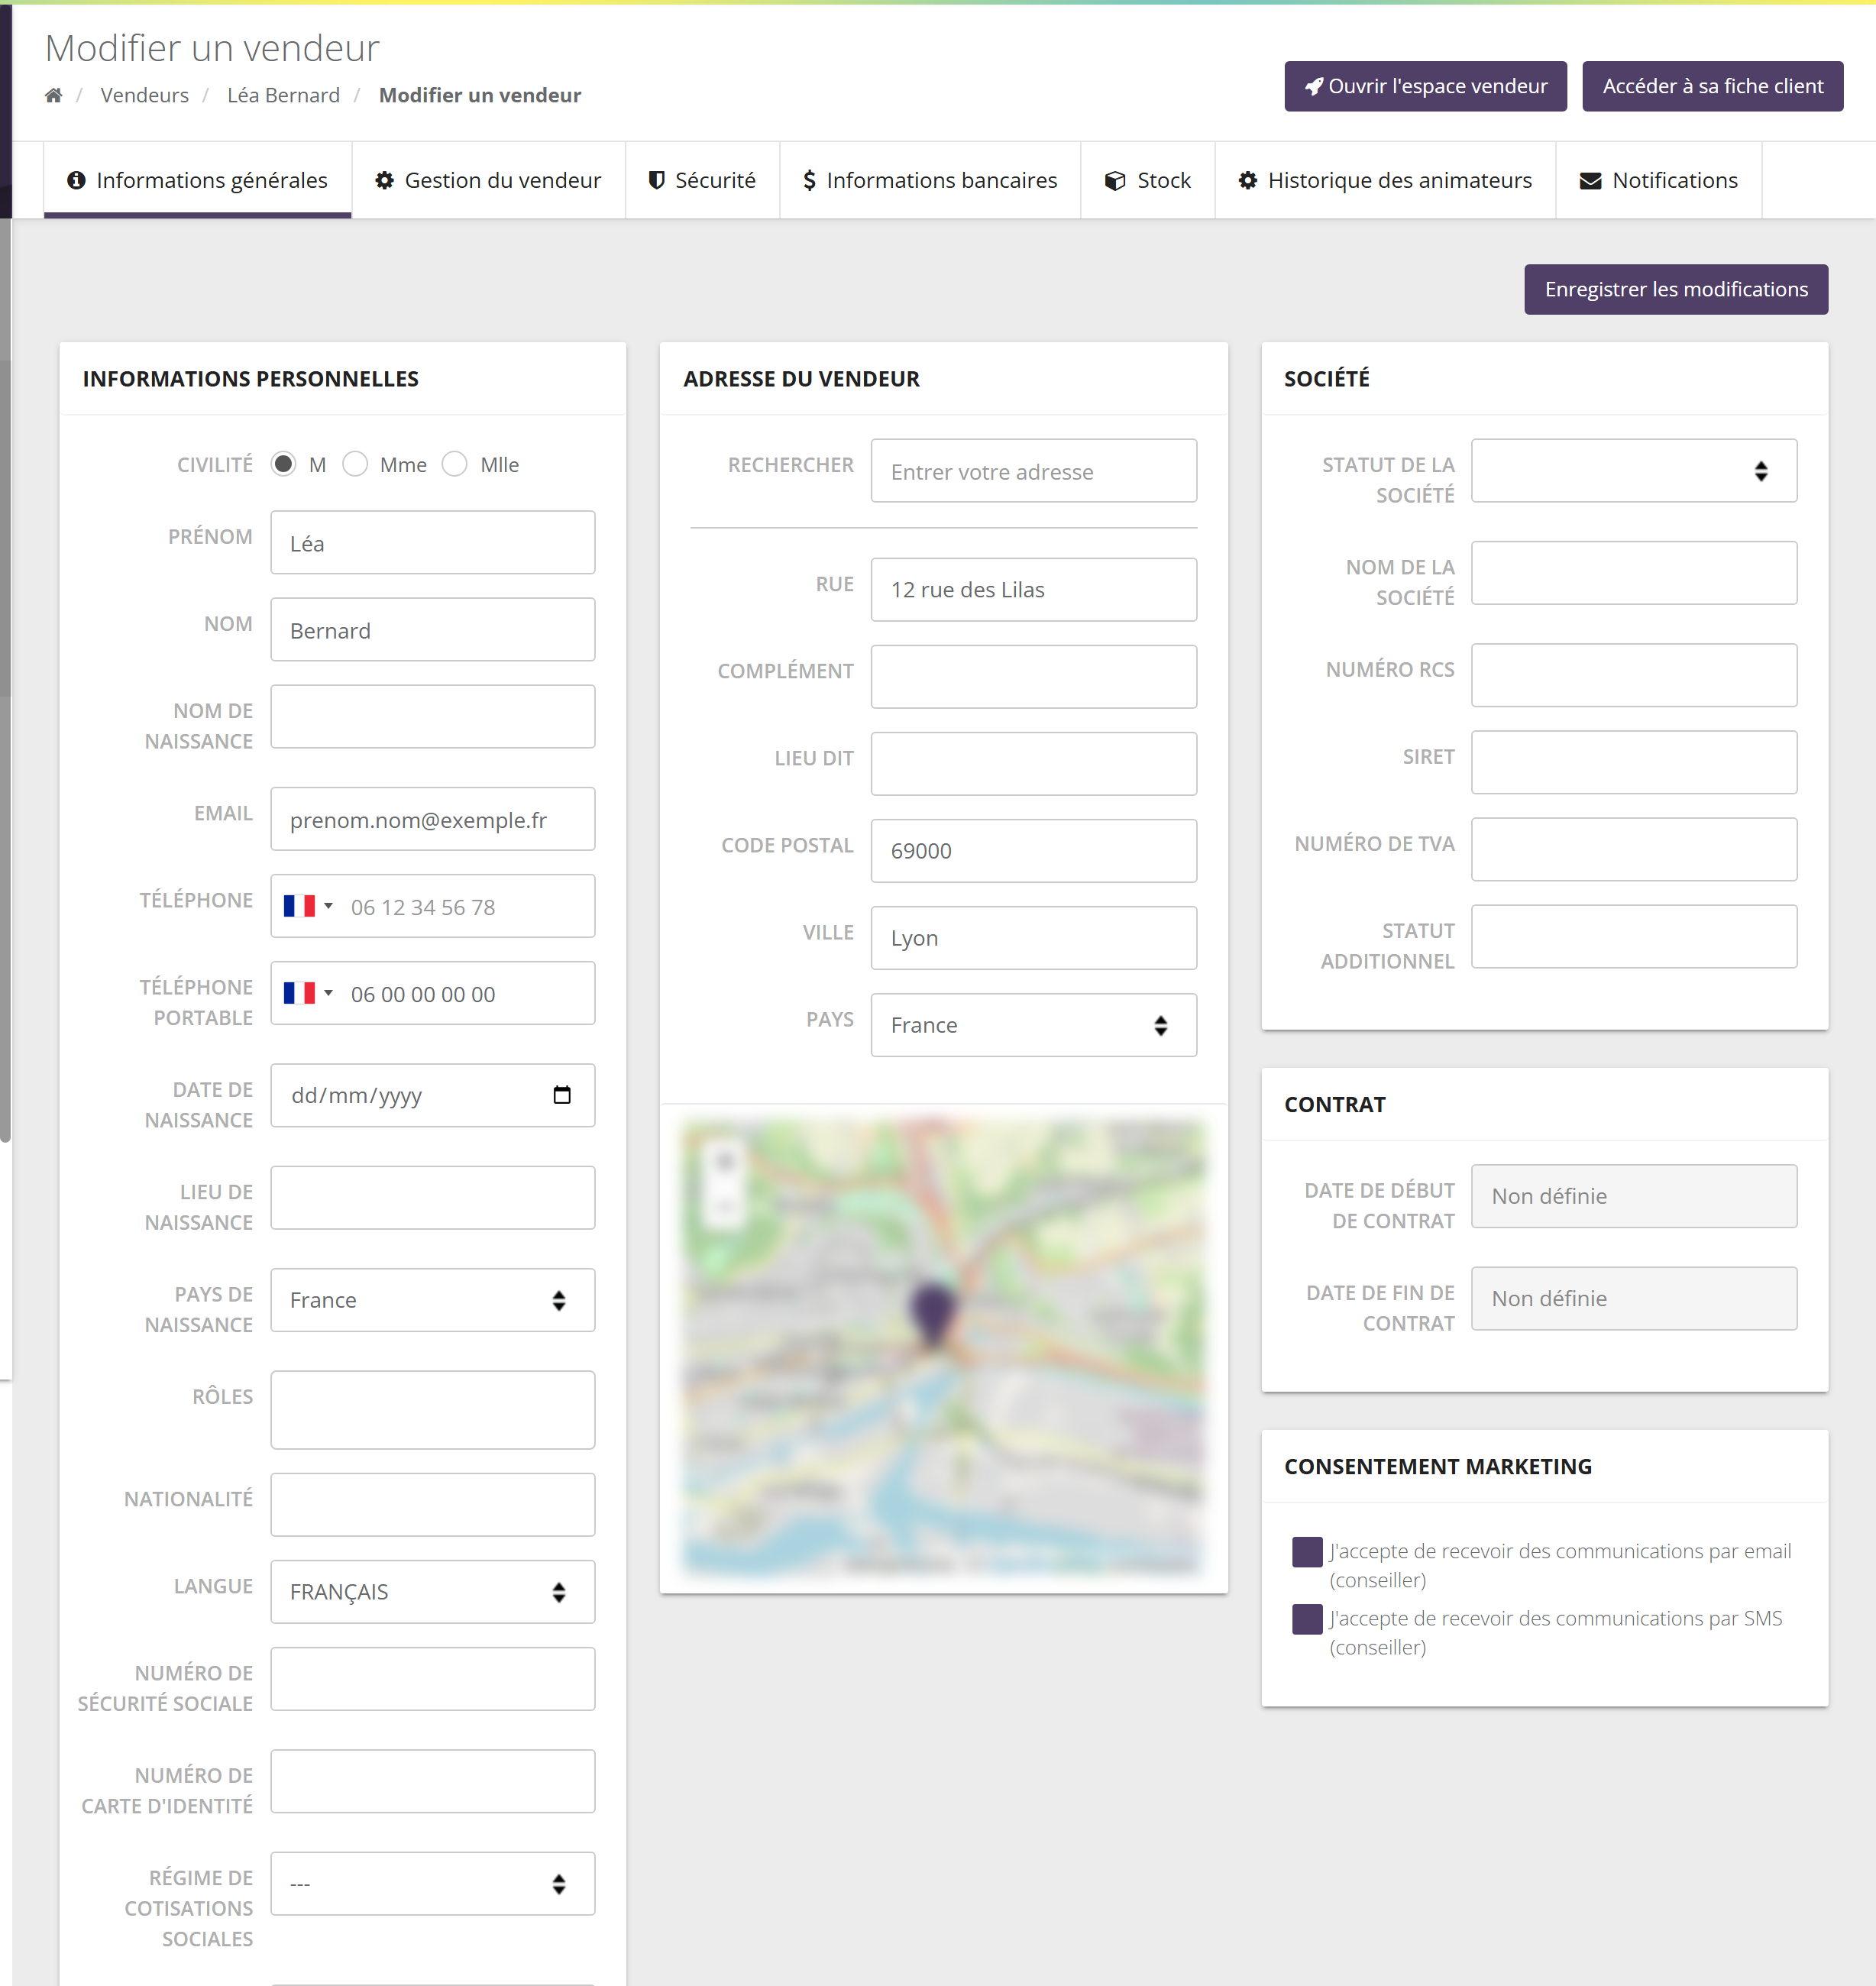The height and width of the screenshot is (1986, 1876).
Task: Select the Mme civilité radio button
Action: (x=355, y=464)
